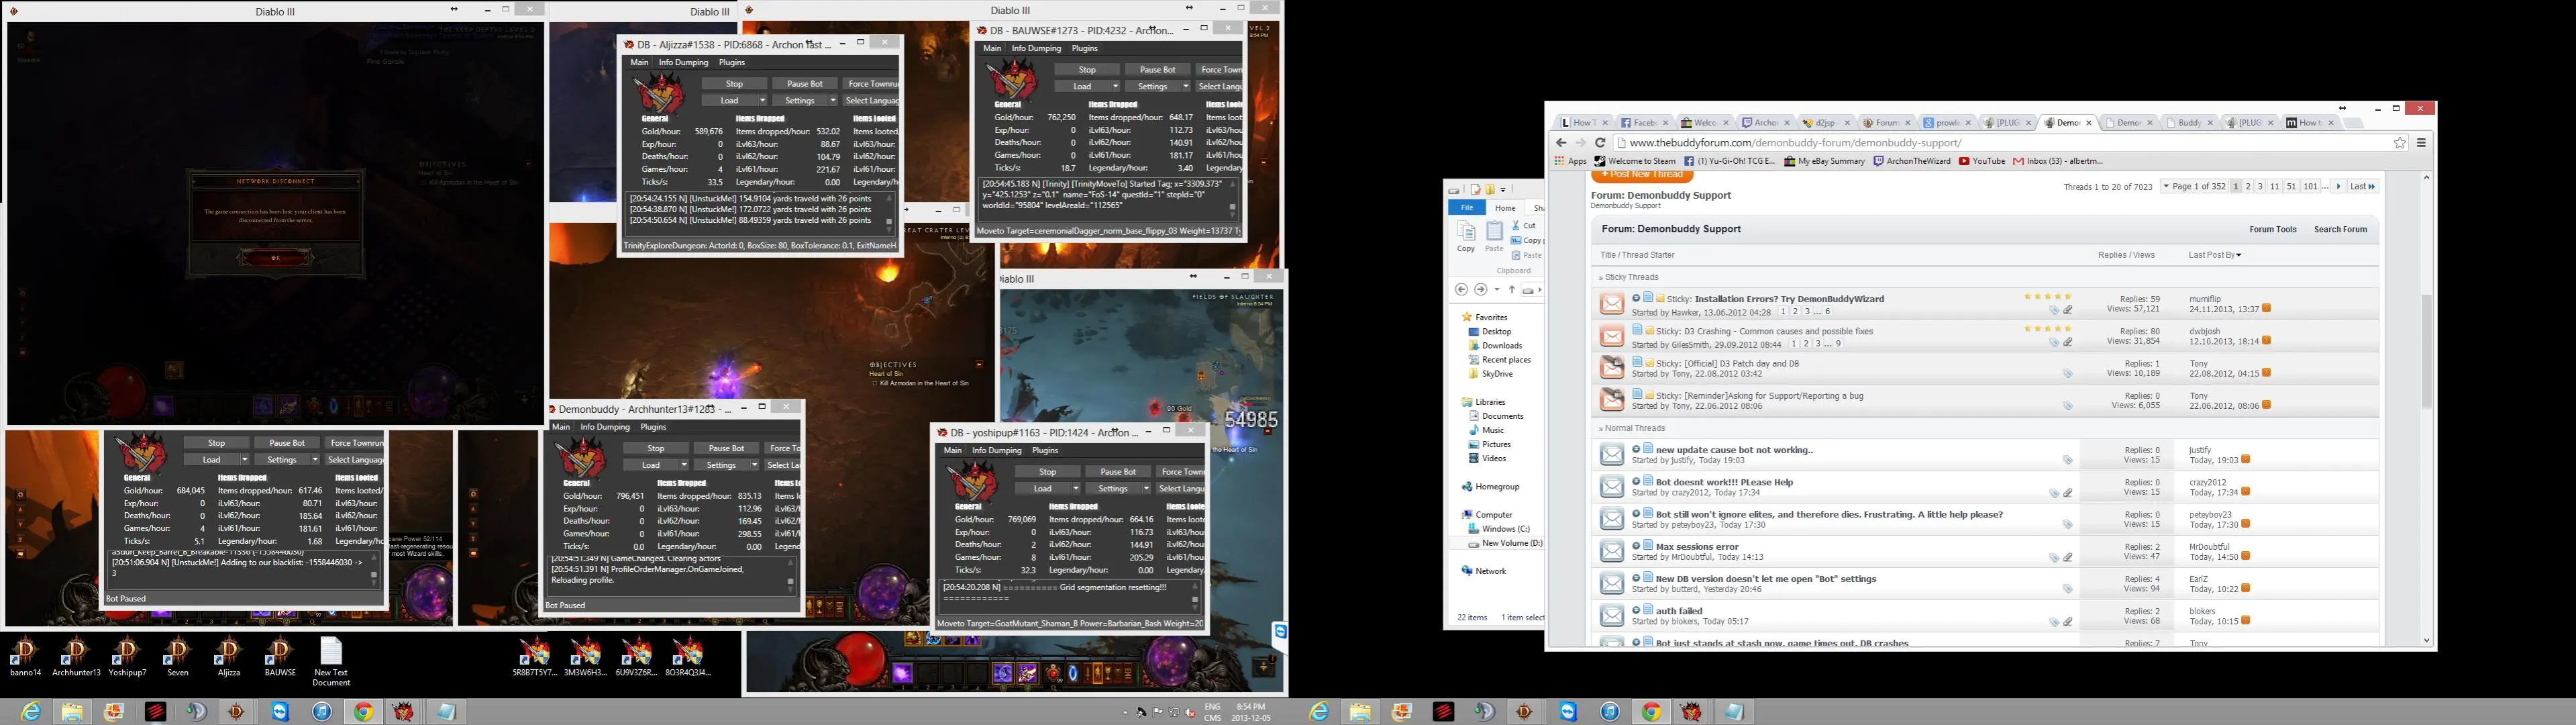Open Internet Explorer from the right monitor taskbar
The image size is (2576, 725).
[1319, 712]
